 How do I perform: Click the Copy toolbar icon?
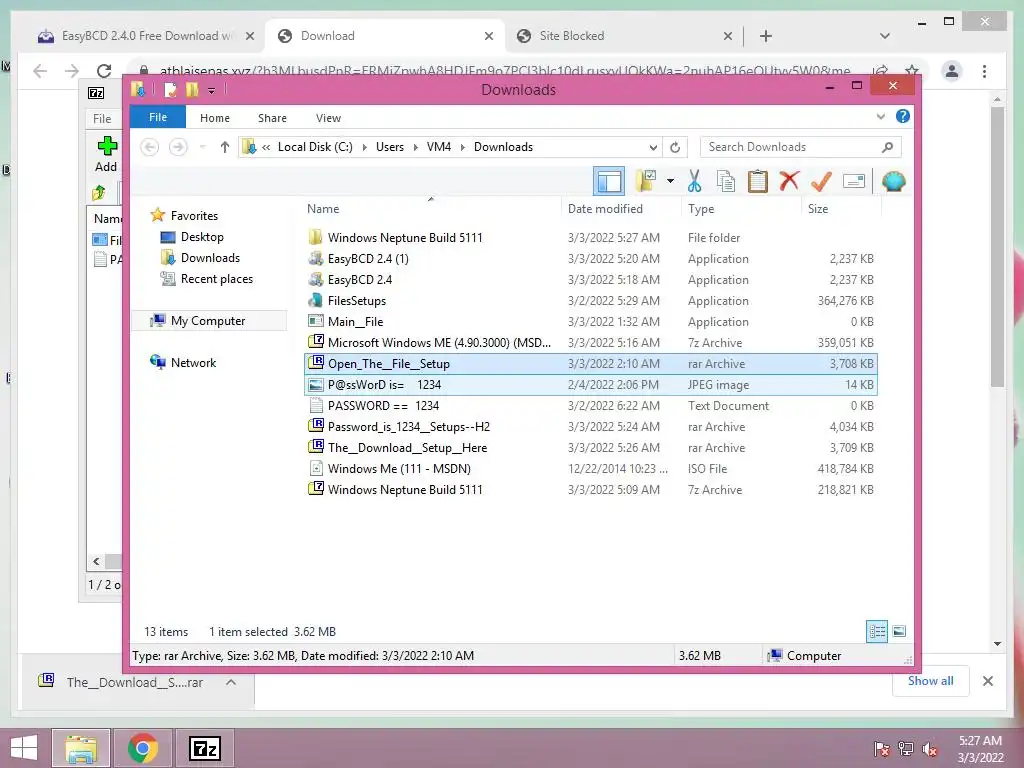(726, 181)
